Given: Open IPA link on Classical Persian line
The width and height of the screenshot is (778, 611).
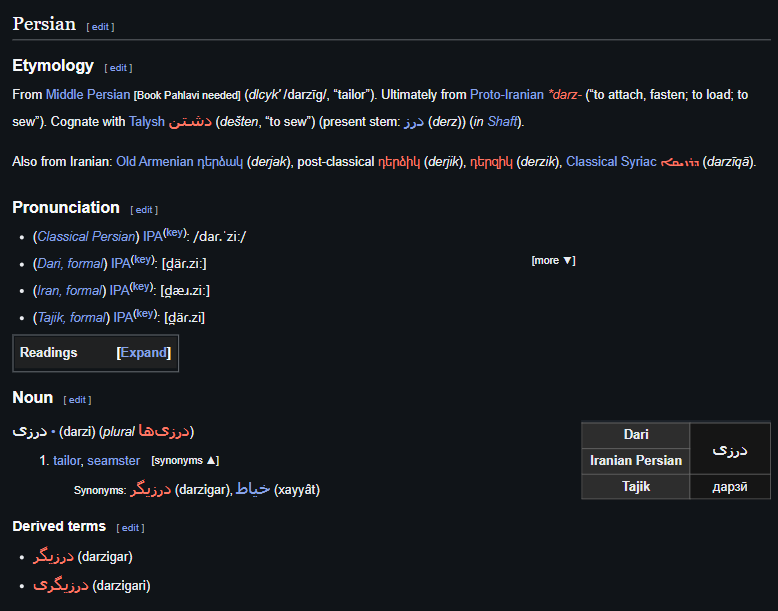Looking at the screenshot, I should pos(153,236).
